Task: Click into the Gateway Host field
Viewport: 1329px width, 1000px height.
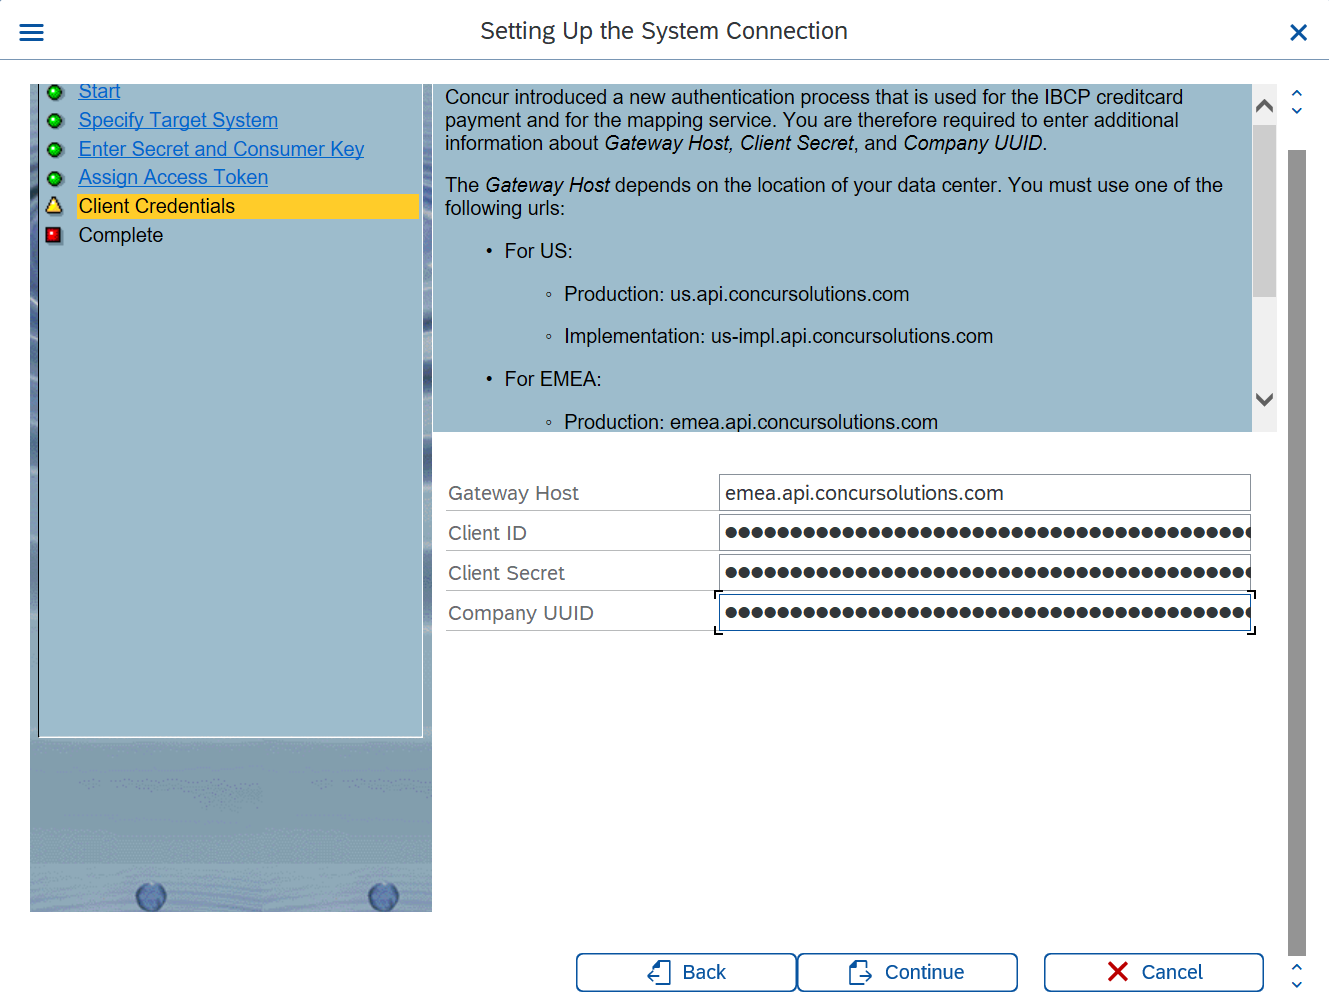Action: pyautogui.click(x=984, y=493)
